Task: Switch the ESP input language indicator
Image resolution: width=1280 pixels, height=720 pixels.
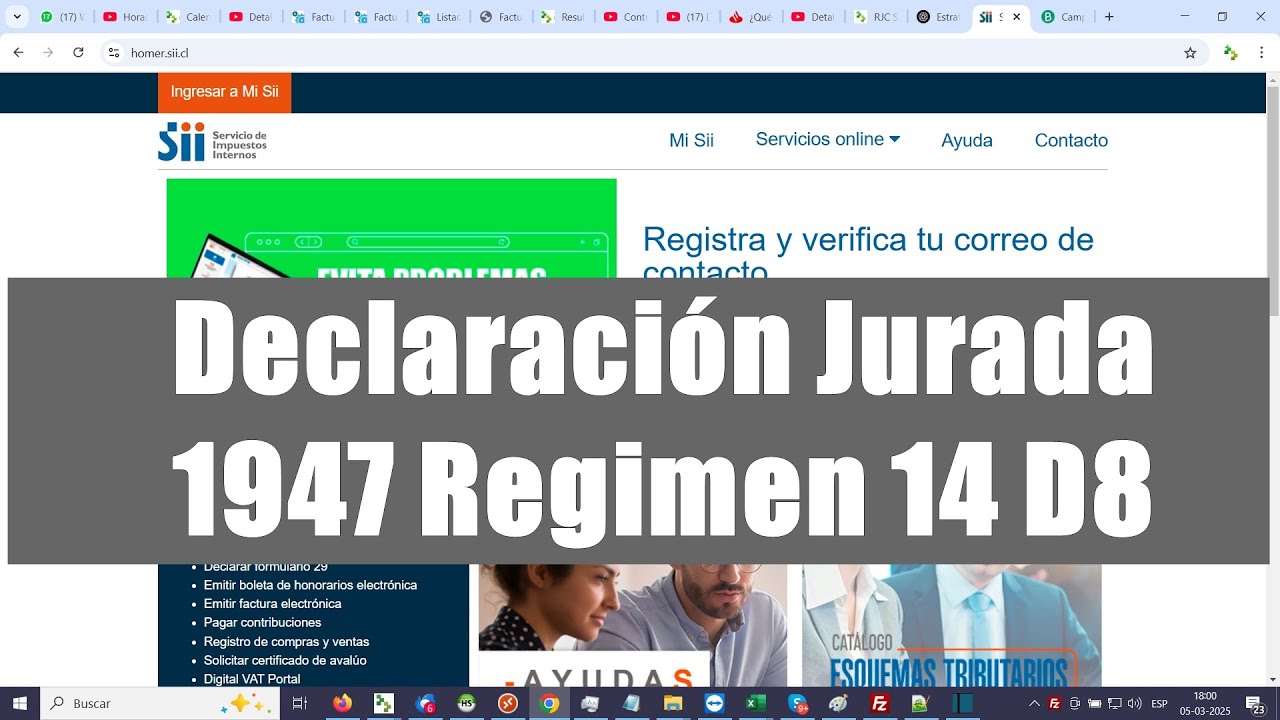Action: [x=1159, y=704]
